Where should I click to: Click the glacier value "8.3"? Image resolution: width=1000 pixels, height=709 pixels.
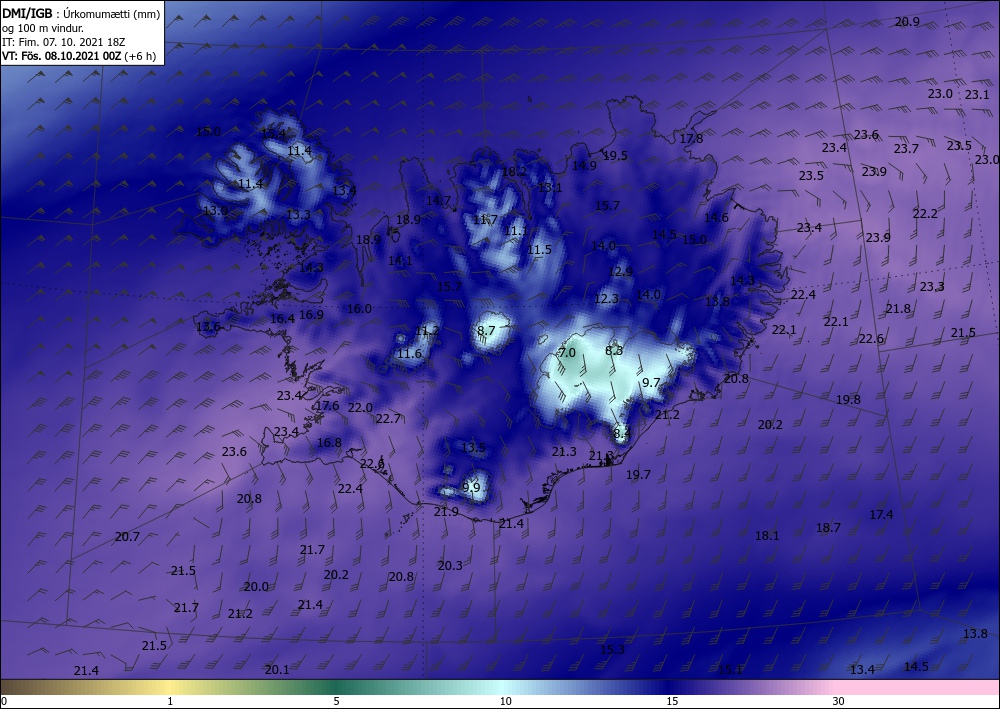pos(614,351)
